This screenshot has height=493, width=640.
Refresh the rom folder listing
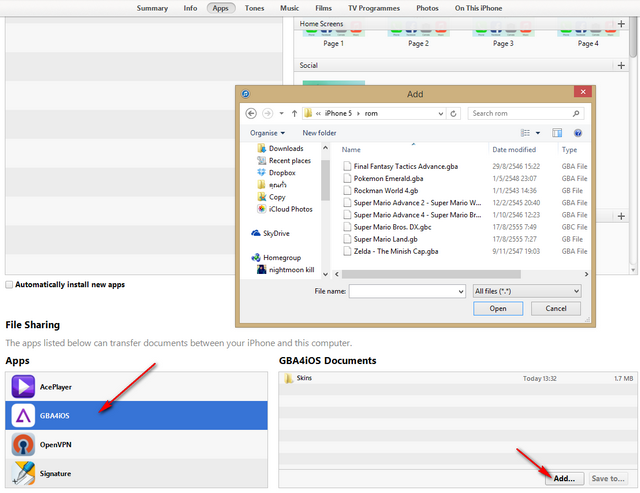click(453, 113)
